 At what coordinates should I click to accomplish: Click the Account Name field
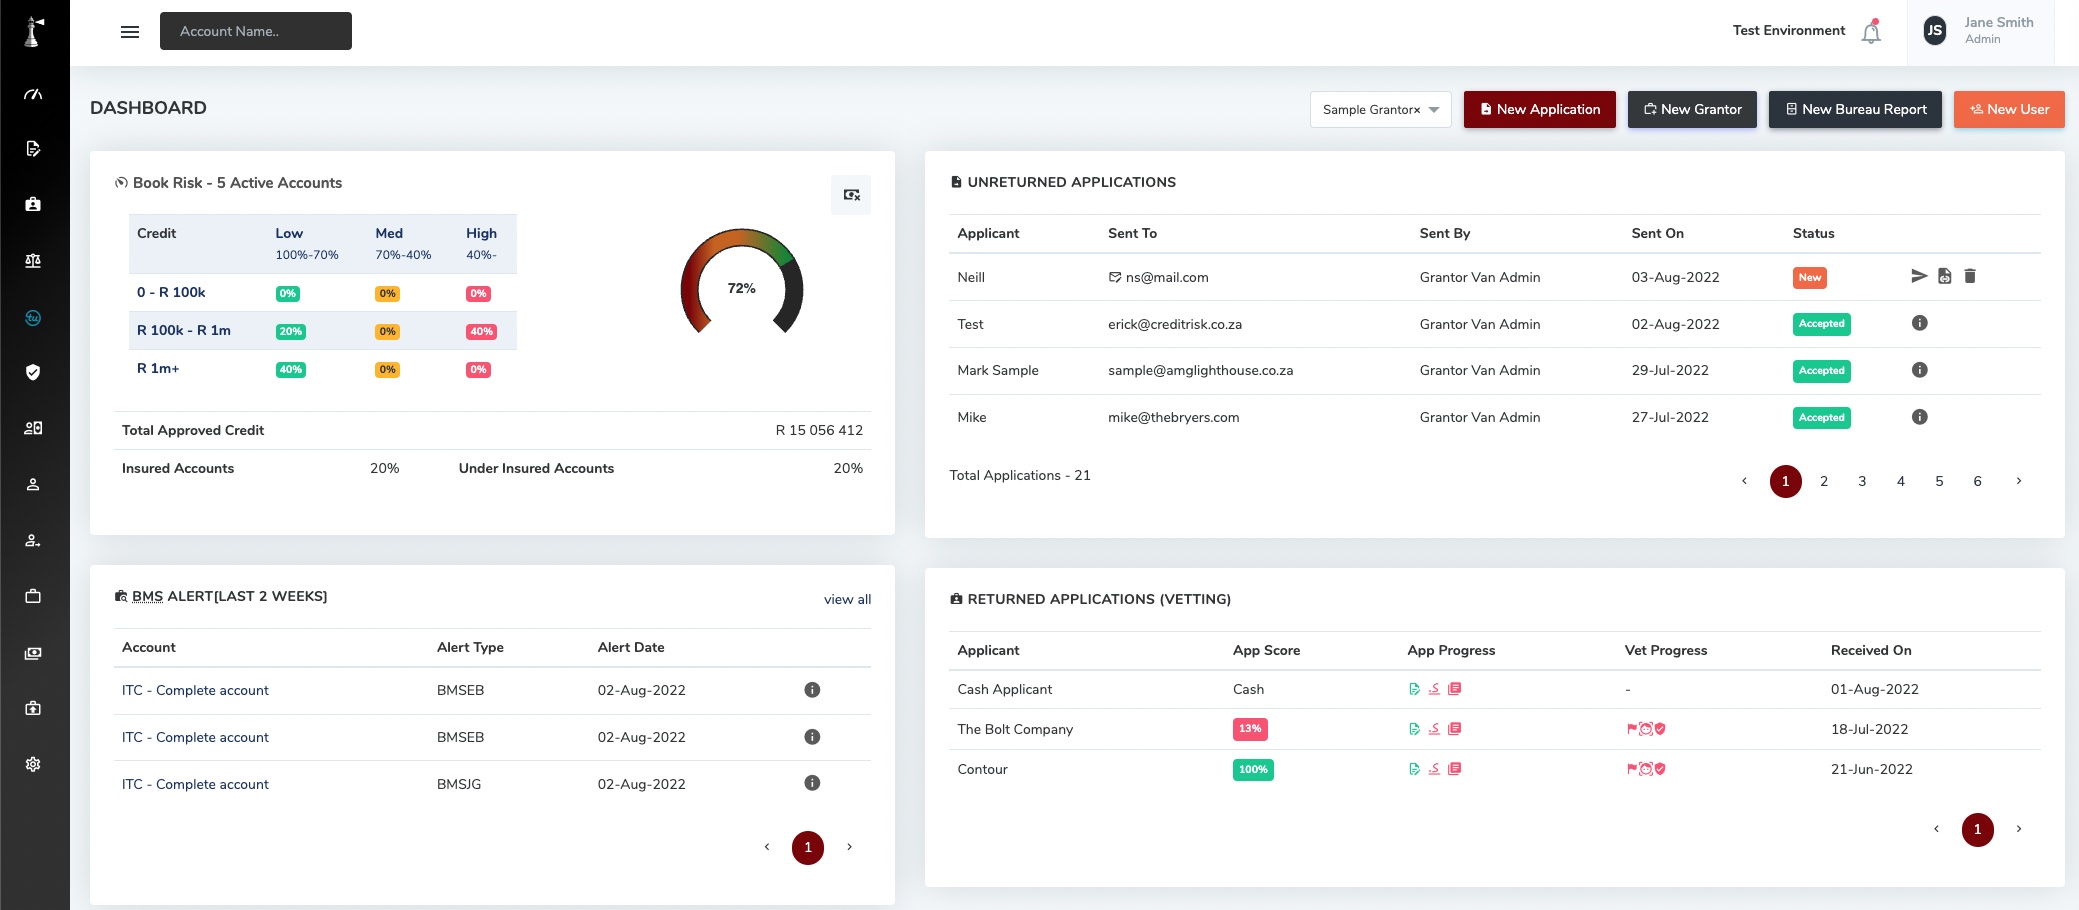point(256,31)
